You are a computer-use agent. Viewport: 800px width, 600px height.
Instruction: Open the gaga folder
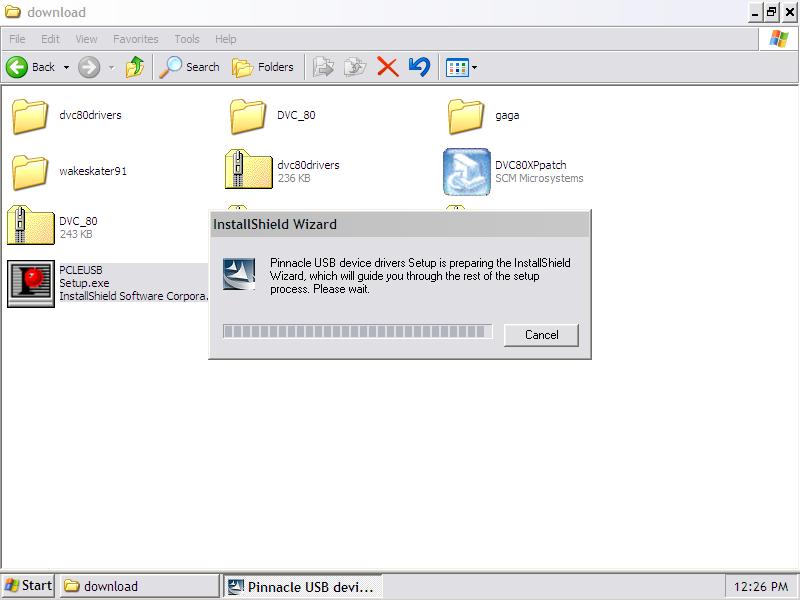click(x=466, y=115)
